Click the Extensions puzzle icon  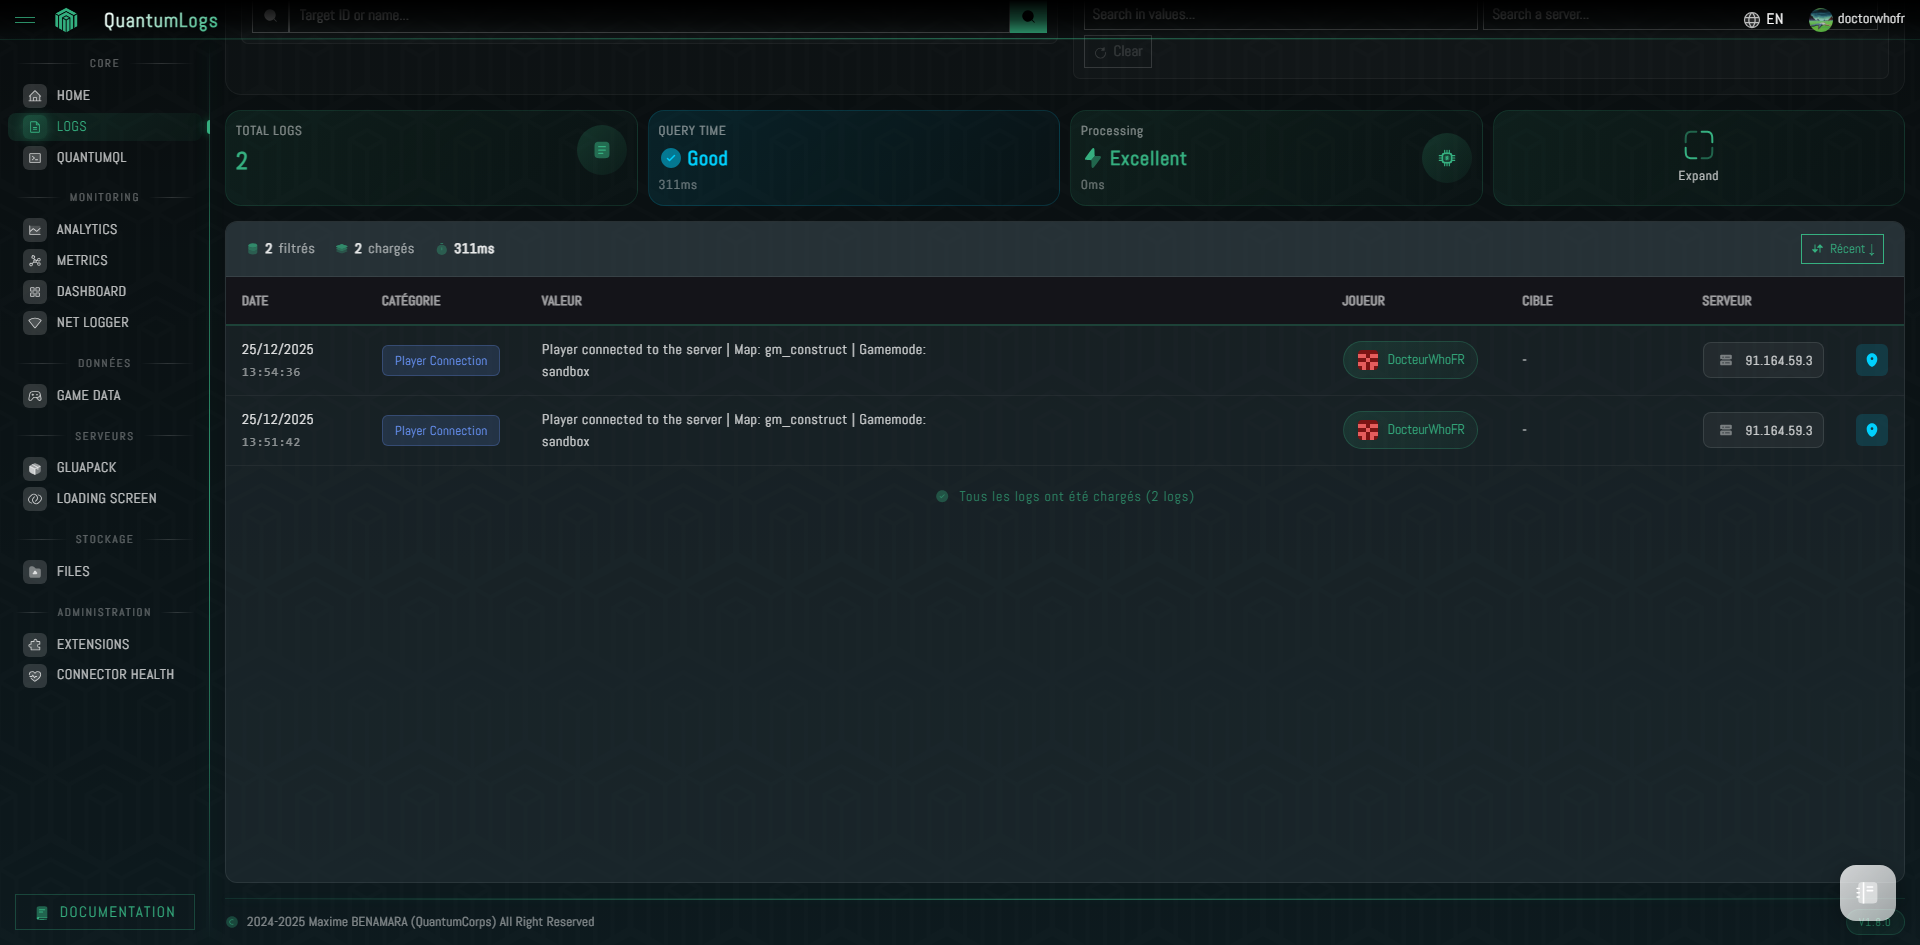pos(35,645)
